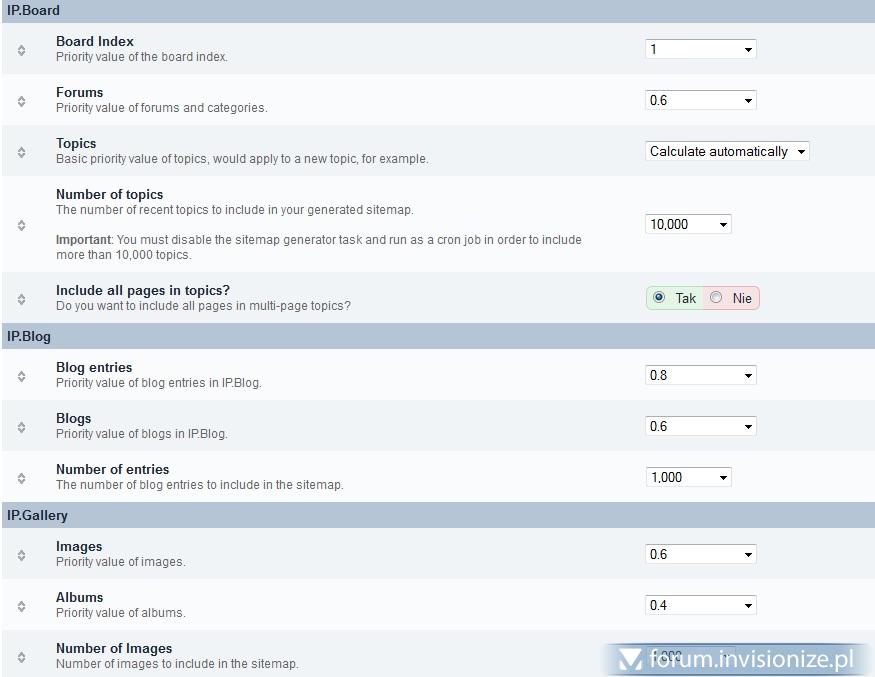Click the IP.Gallery section header

pos(38,515)
